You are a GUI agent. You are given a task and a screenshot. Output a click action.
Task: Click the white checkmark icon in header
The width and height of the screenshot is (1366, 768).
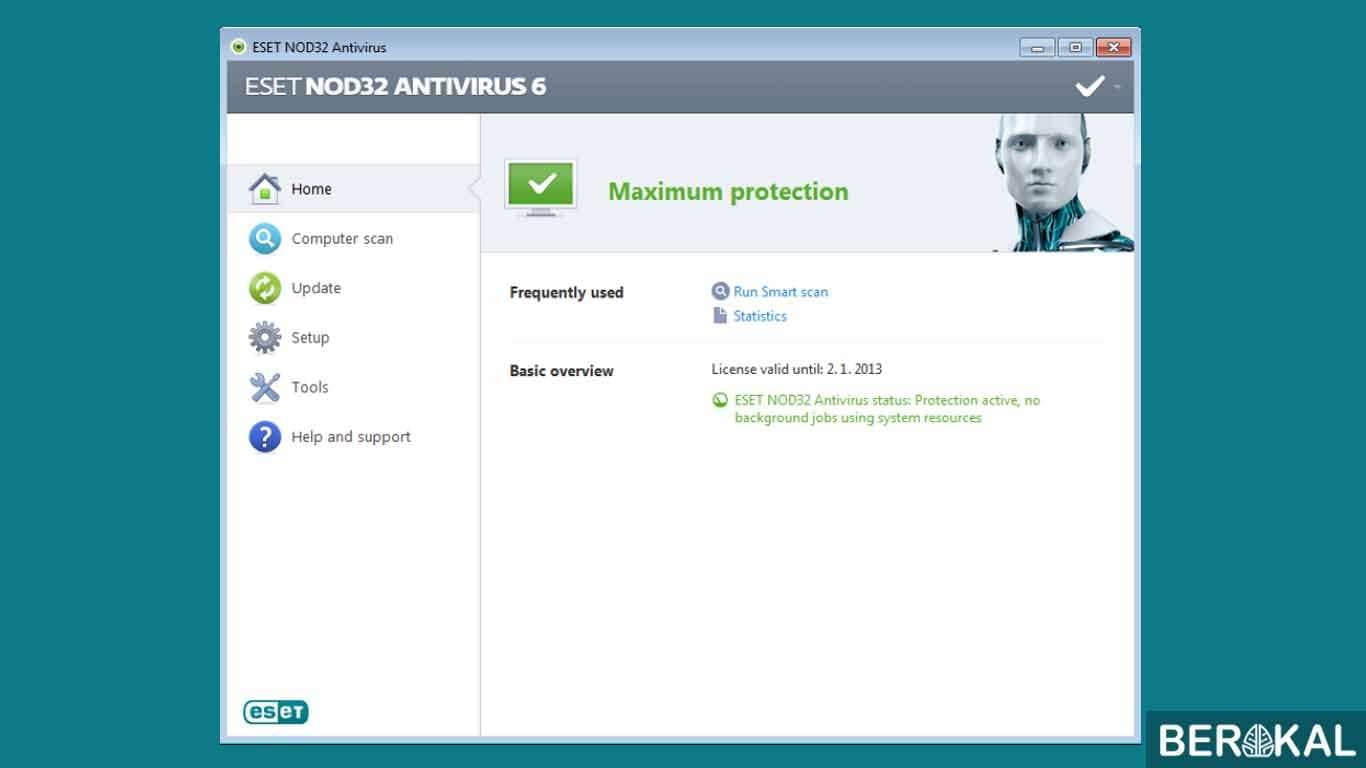tap(1089, 86)
